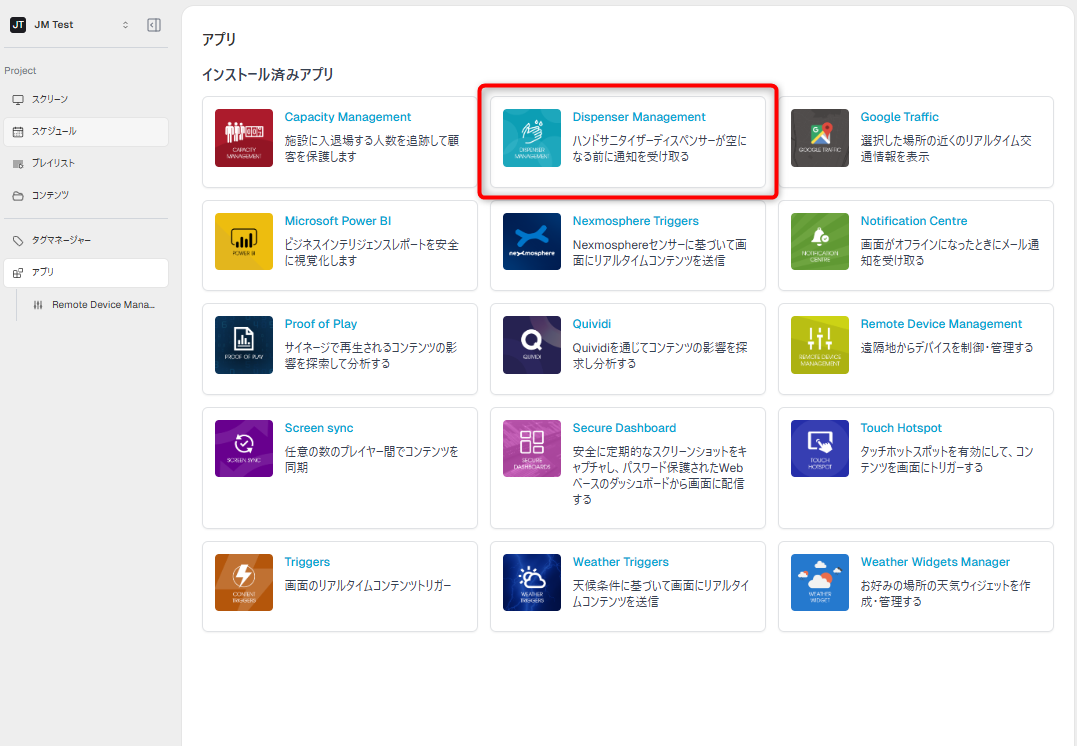Collapse the sidebar with the panel icon
The width and height of the screenshot is (1077, 746).
[154, 25]
